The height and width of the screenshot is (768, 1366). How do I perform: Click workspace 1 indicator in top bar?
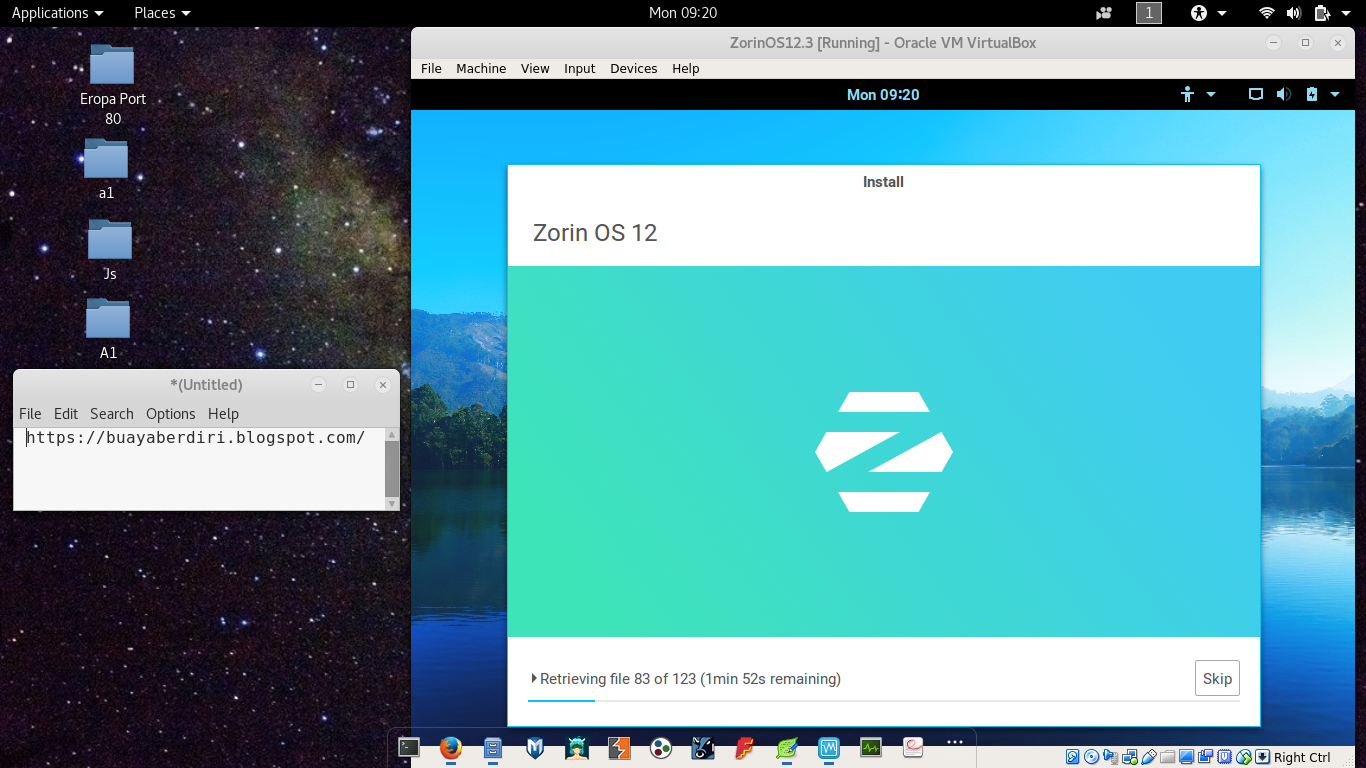coord(1149,13)
